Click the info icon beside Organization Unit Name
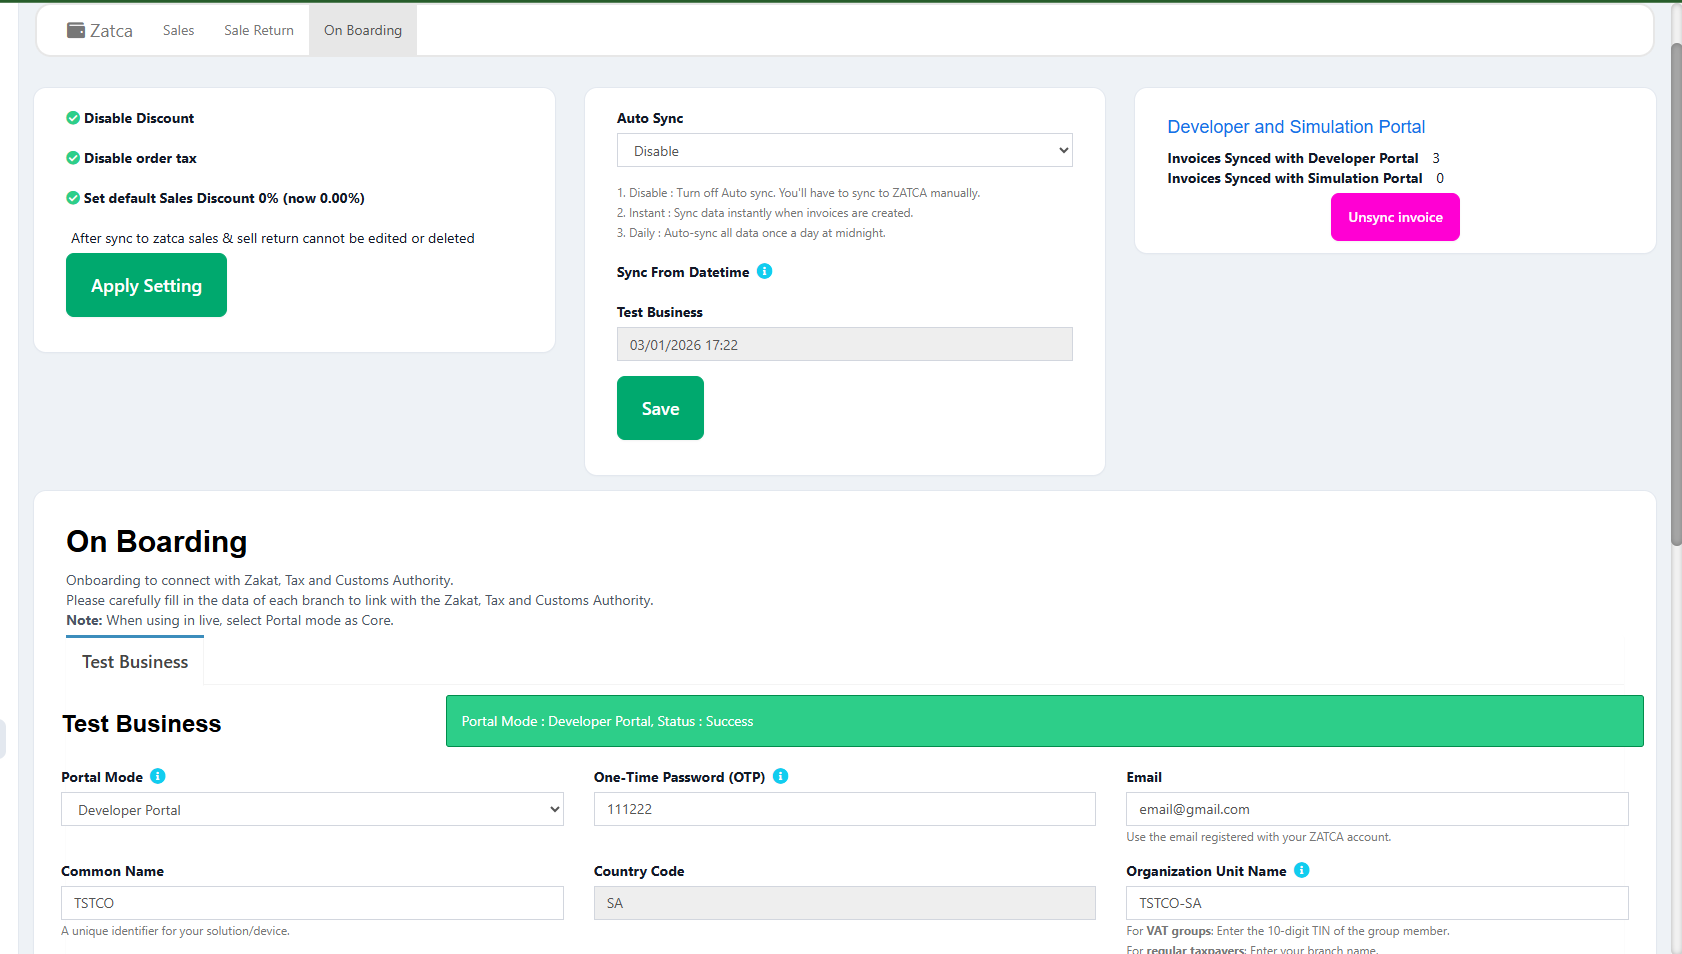Viewport: 1682px width, 954px height. [x=1301, y=870]
